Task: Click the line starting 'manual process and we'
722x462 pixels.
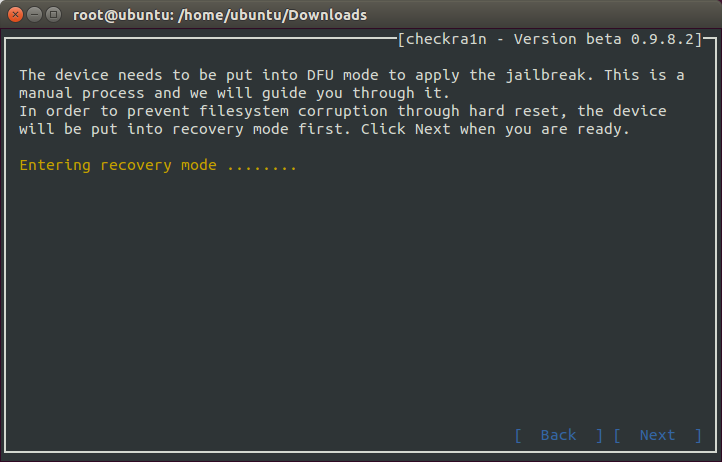Action: click(234, 93)
